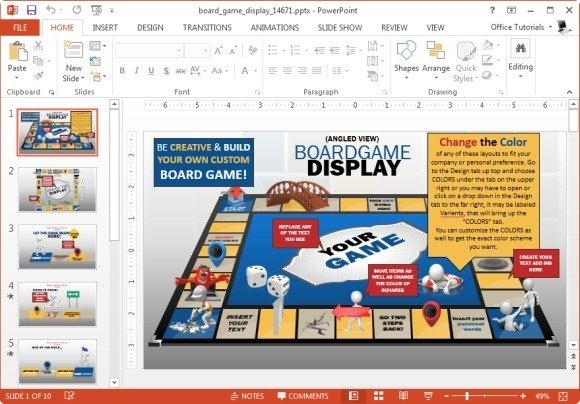Image resolution: width=580 pixels, height=404 pixels.
Task: Expand the Office Tutorials account dropdown
Action: (x=521, y=27)
